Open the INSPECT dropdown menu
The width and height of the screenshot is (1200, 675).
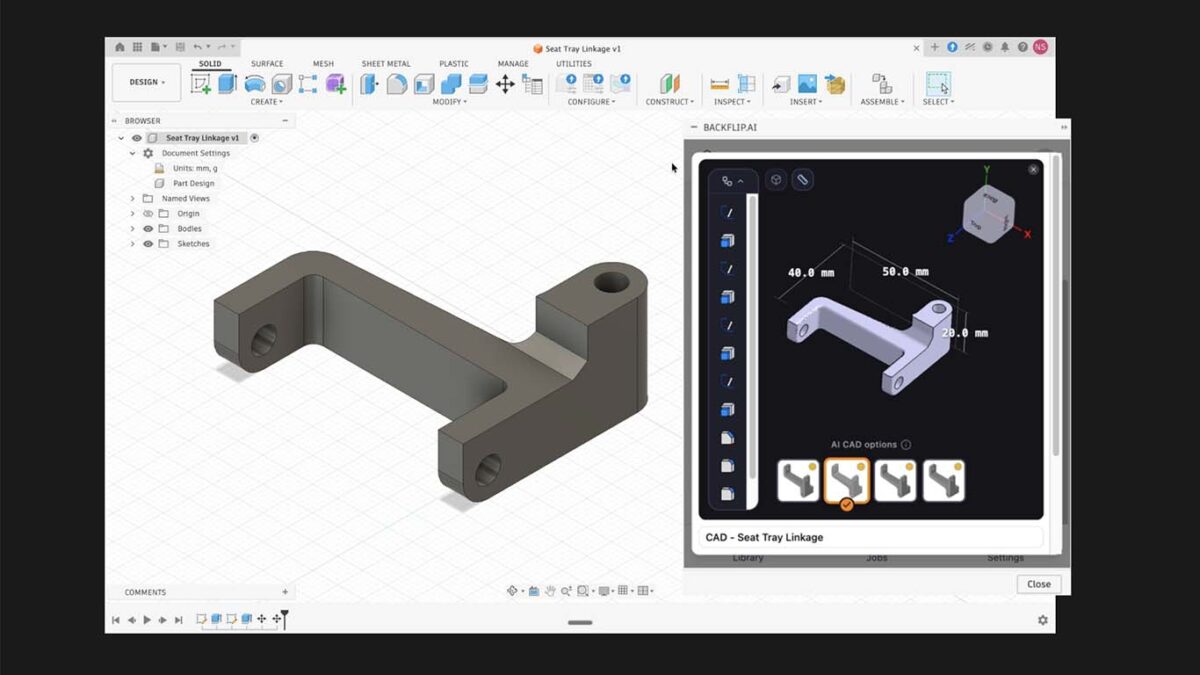point(732,102)
